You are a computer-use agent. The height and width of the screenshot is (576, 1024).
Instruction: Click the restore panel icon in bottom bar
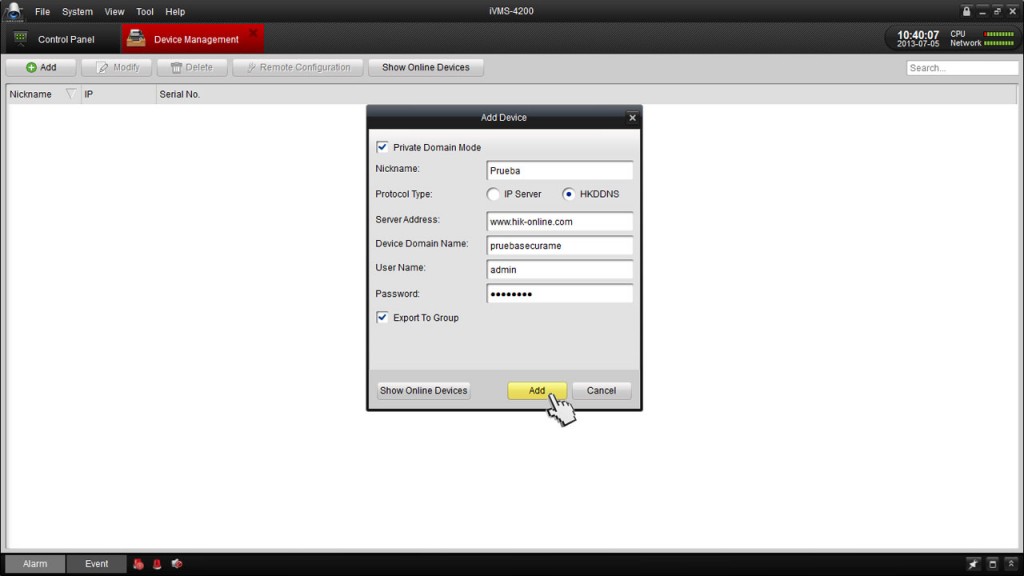click(x=992, y=564)
